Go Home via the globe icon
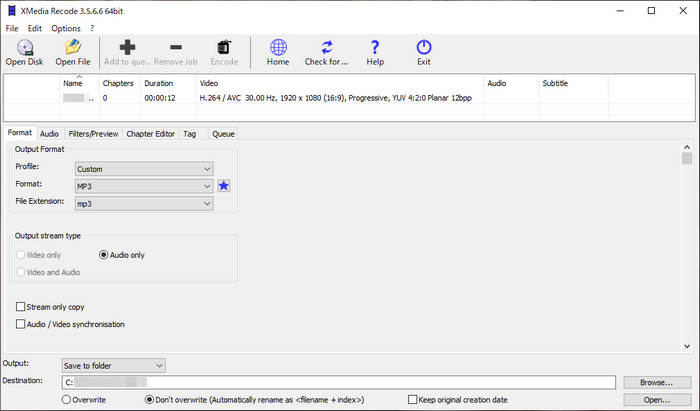The image size is (700, 411). pyautogui.click(x=278, y=53)
